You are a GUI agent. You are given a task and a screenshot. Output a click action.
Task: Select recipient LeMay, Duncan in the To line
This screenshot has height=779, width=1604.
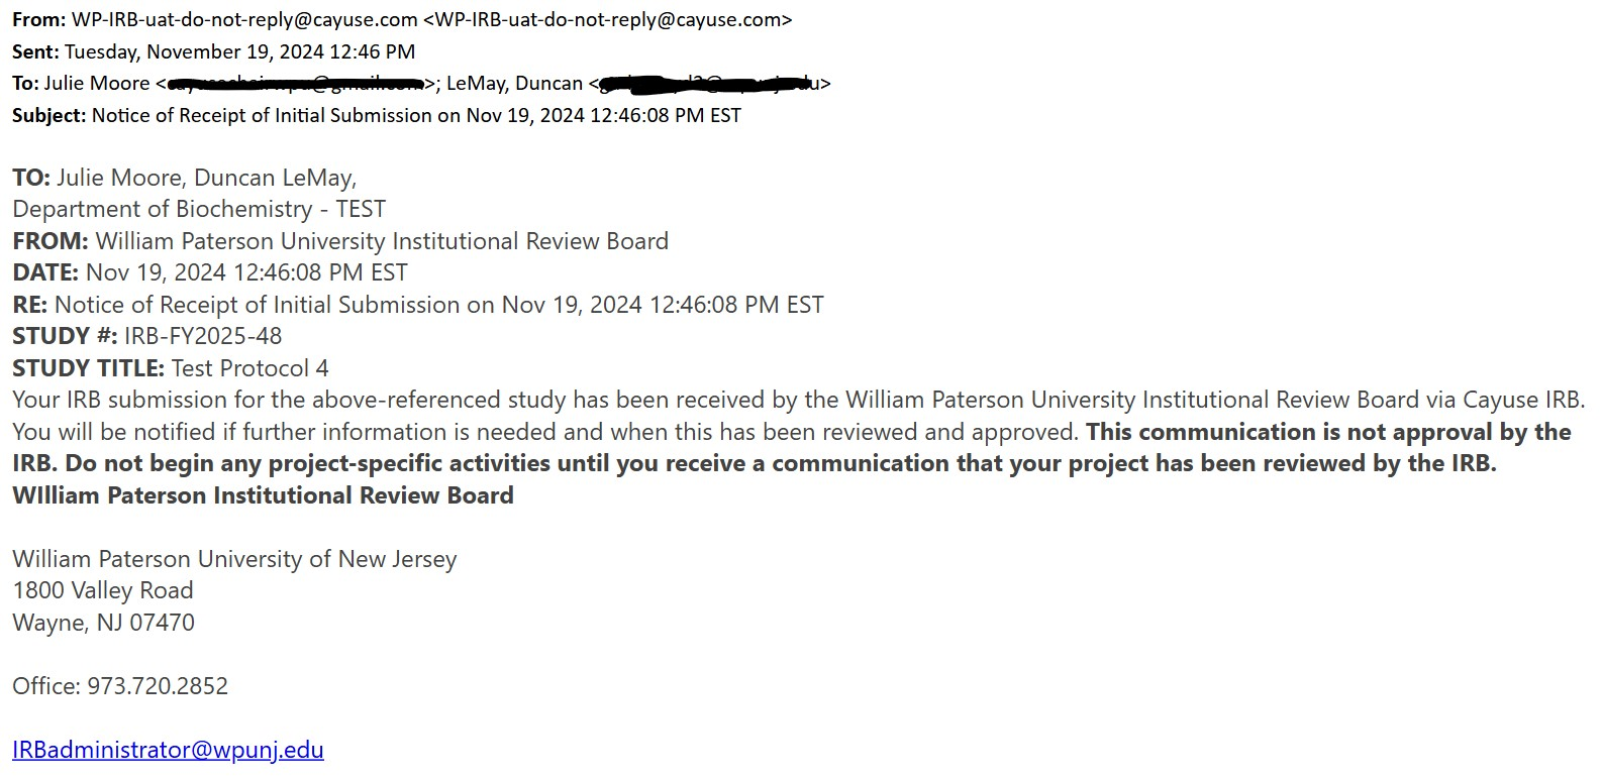pos(514,84)
